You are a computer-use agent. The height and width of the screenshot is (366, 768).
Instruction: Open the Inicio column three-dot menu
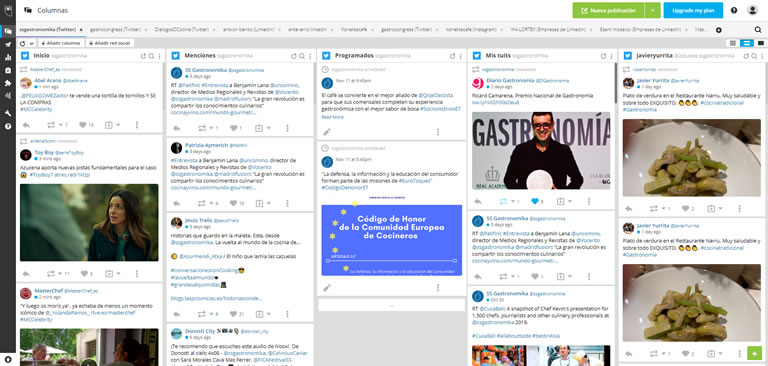click(x=160, y=56)
